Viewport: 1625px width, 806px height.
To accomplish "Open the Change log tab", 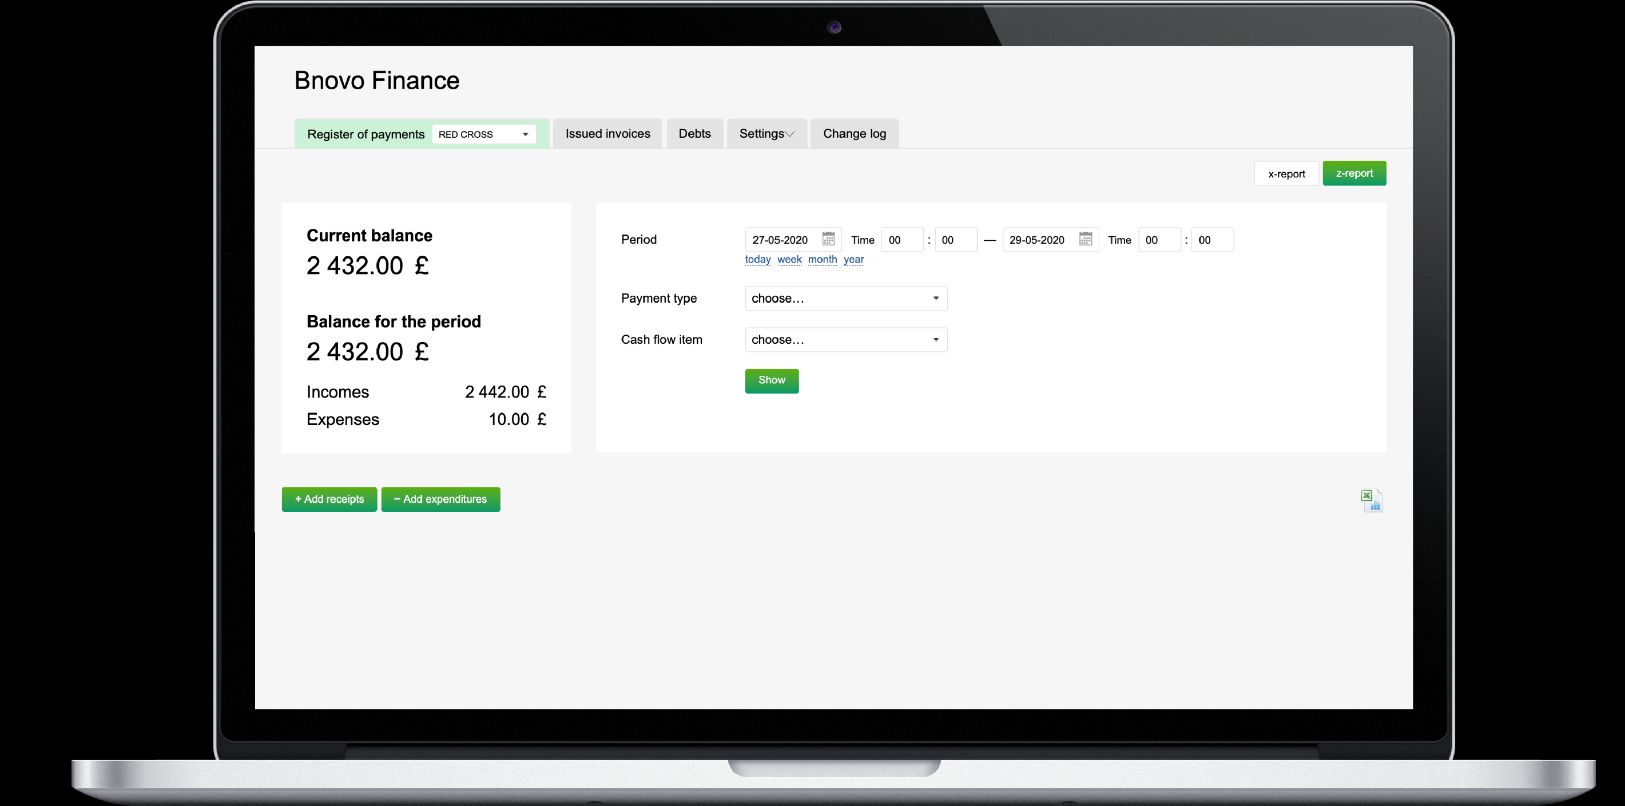I will pos(855,134).
